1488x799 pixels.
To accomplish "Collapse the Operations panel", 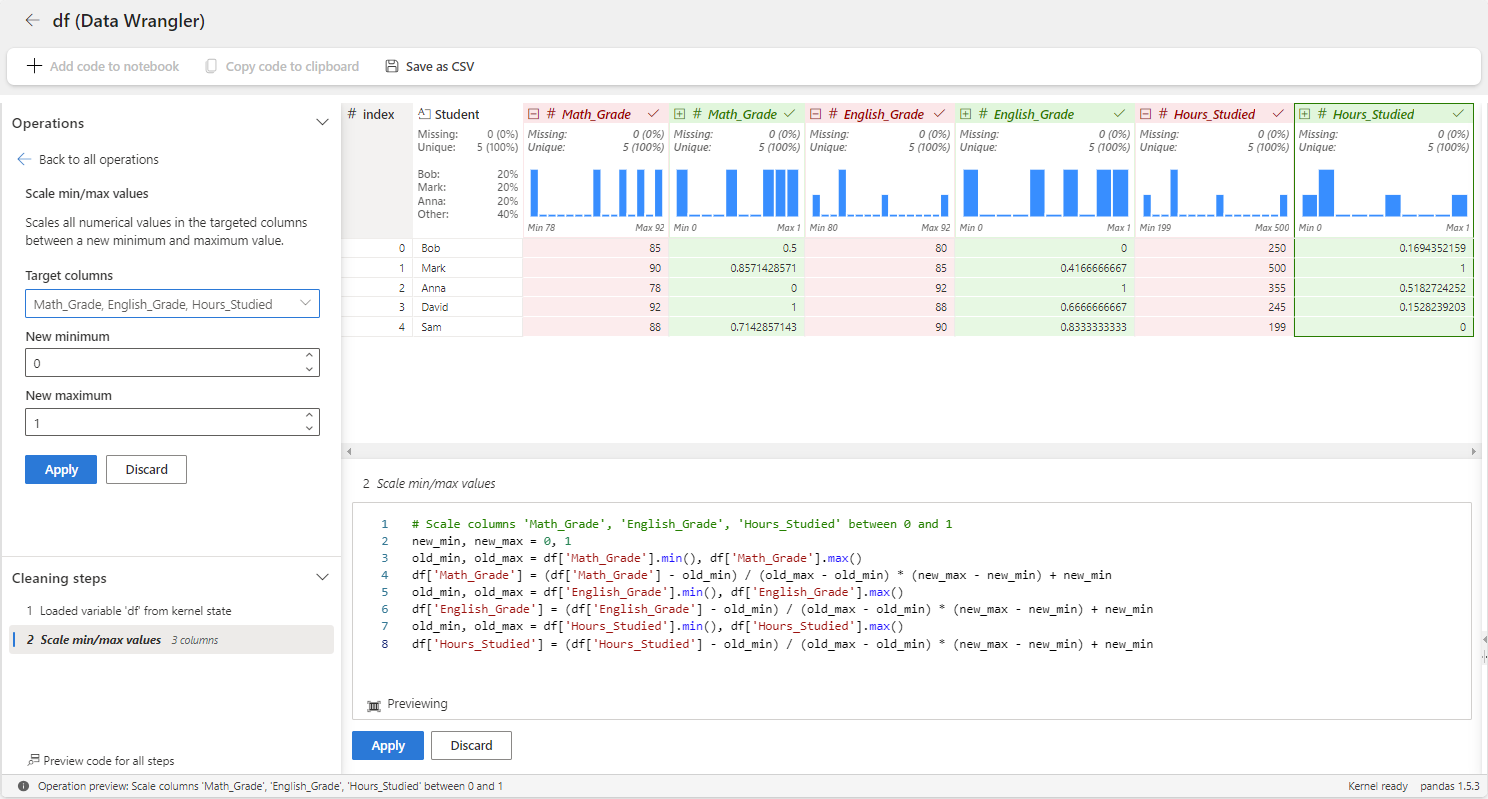I will click(322, 121).
